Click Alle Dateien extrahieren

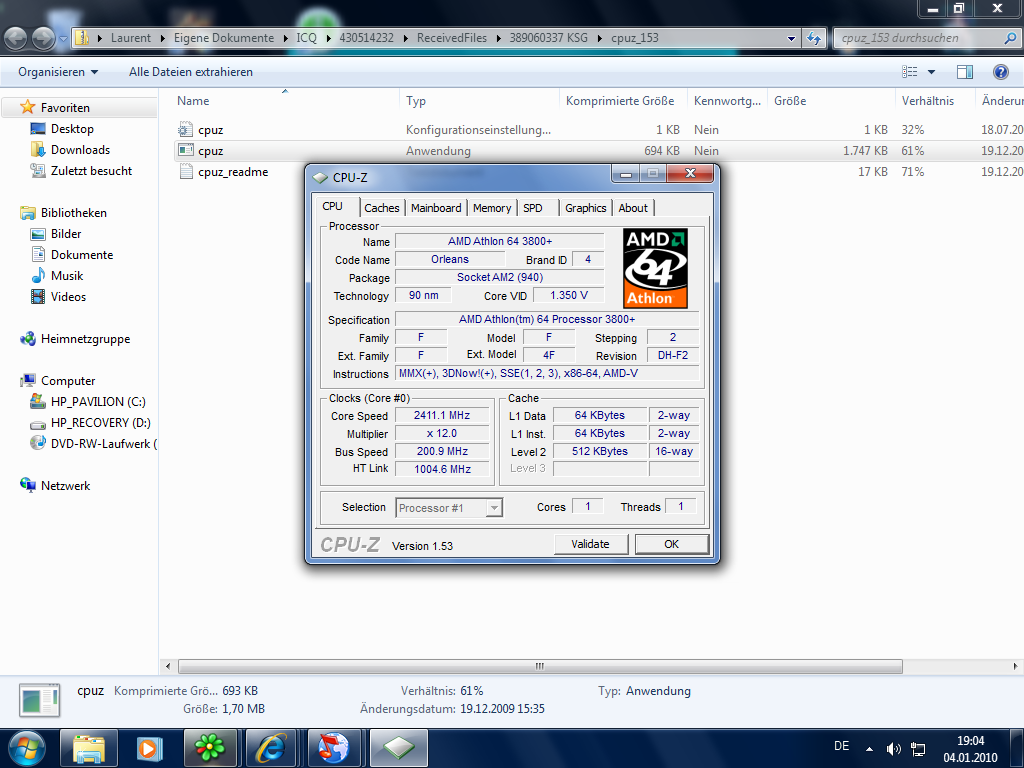point(191,72)
